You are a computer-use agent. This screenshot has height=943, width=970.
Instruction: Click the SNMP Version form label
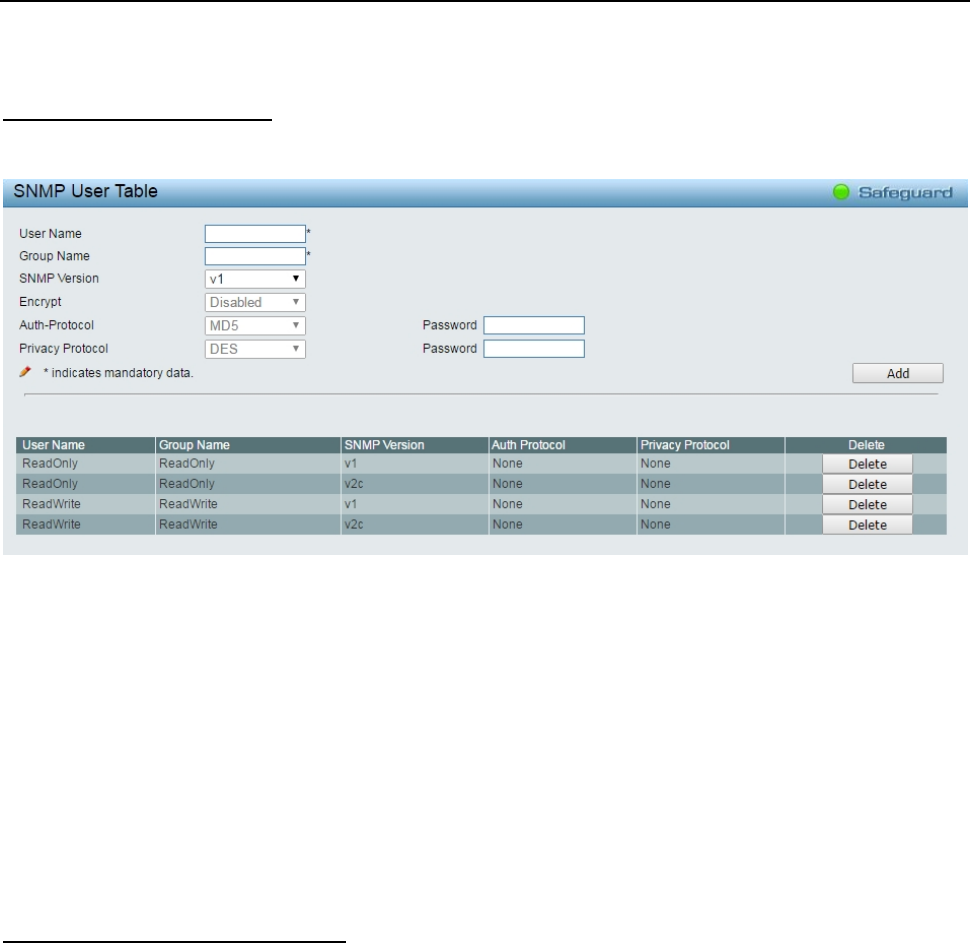click(x=59, y=278)
